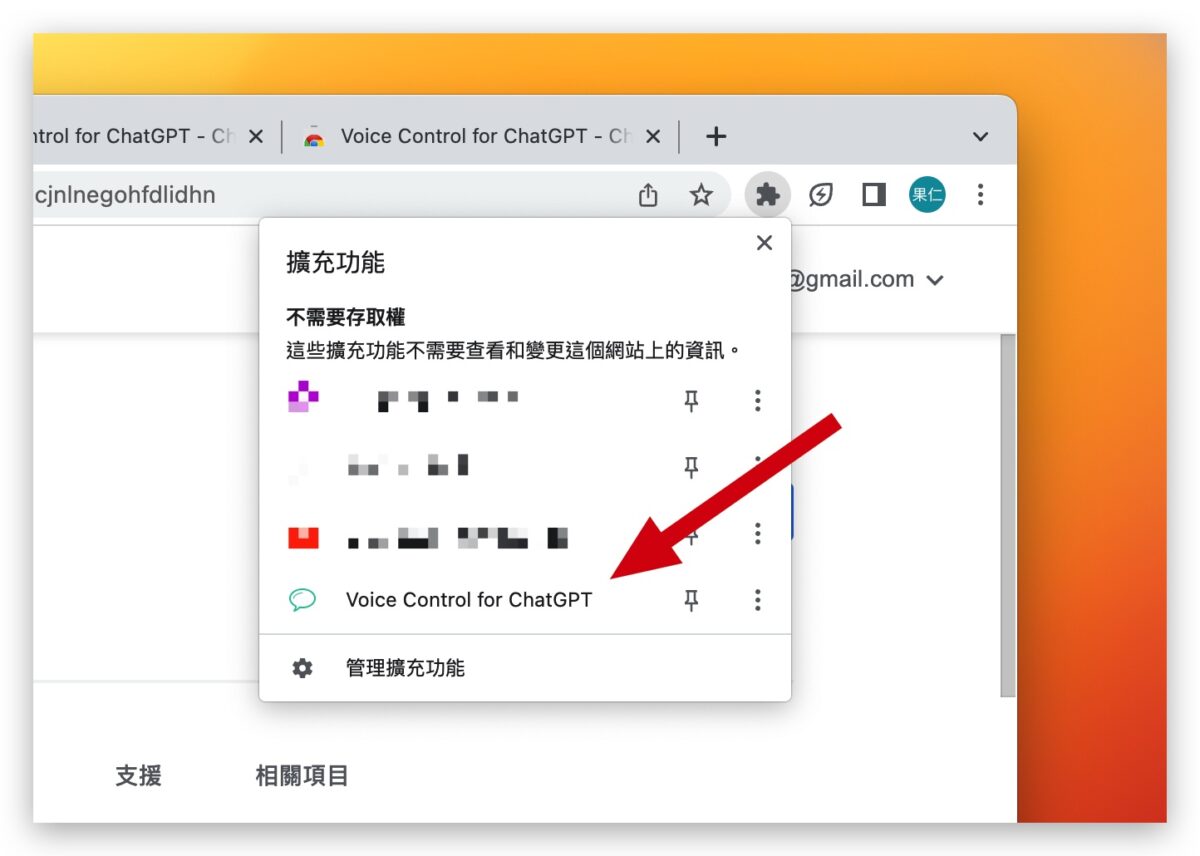
Task: Open Chrome's three-dot main menu
Action: 980,195
